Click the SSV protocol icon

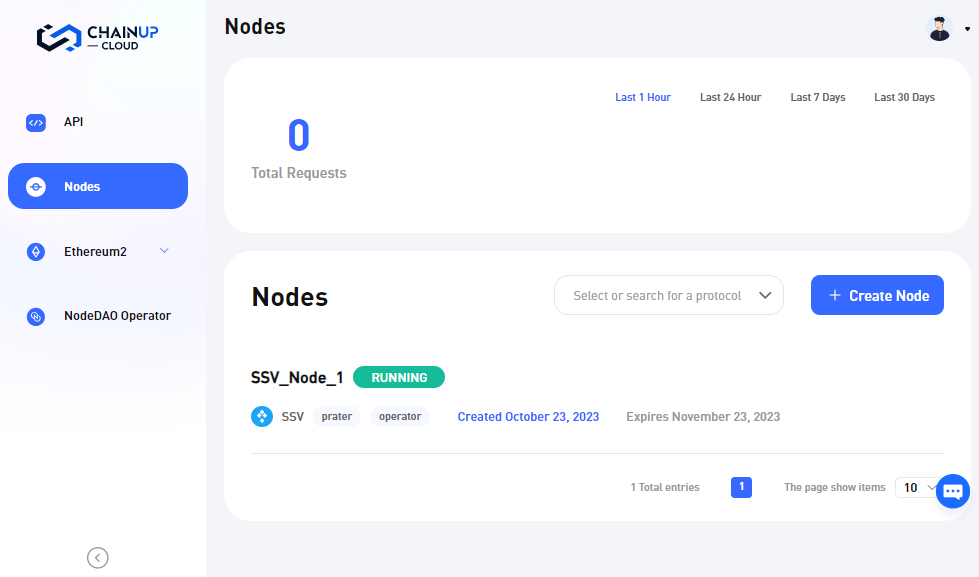[262, 417]
